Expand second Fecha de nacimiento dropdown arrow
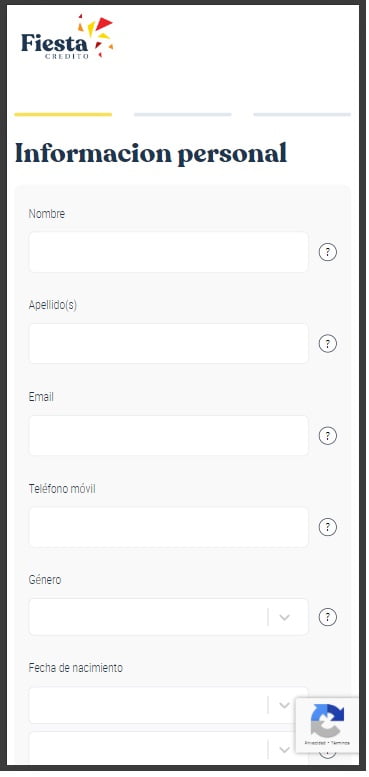Image resolution: width=369 pixels, height=777 pixels. click(284, 750)
